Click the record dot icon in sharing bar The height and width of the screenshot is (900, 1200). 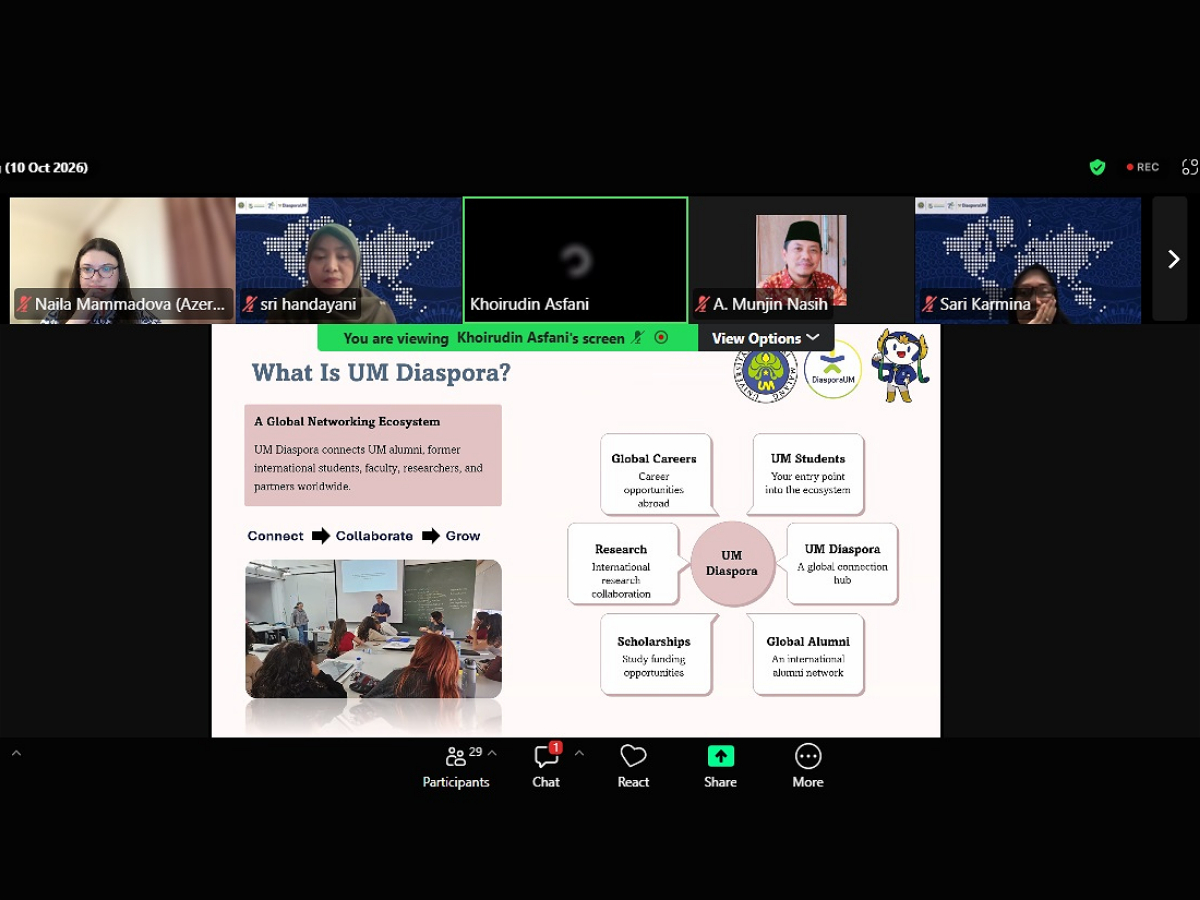tap(661, 338)
